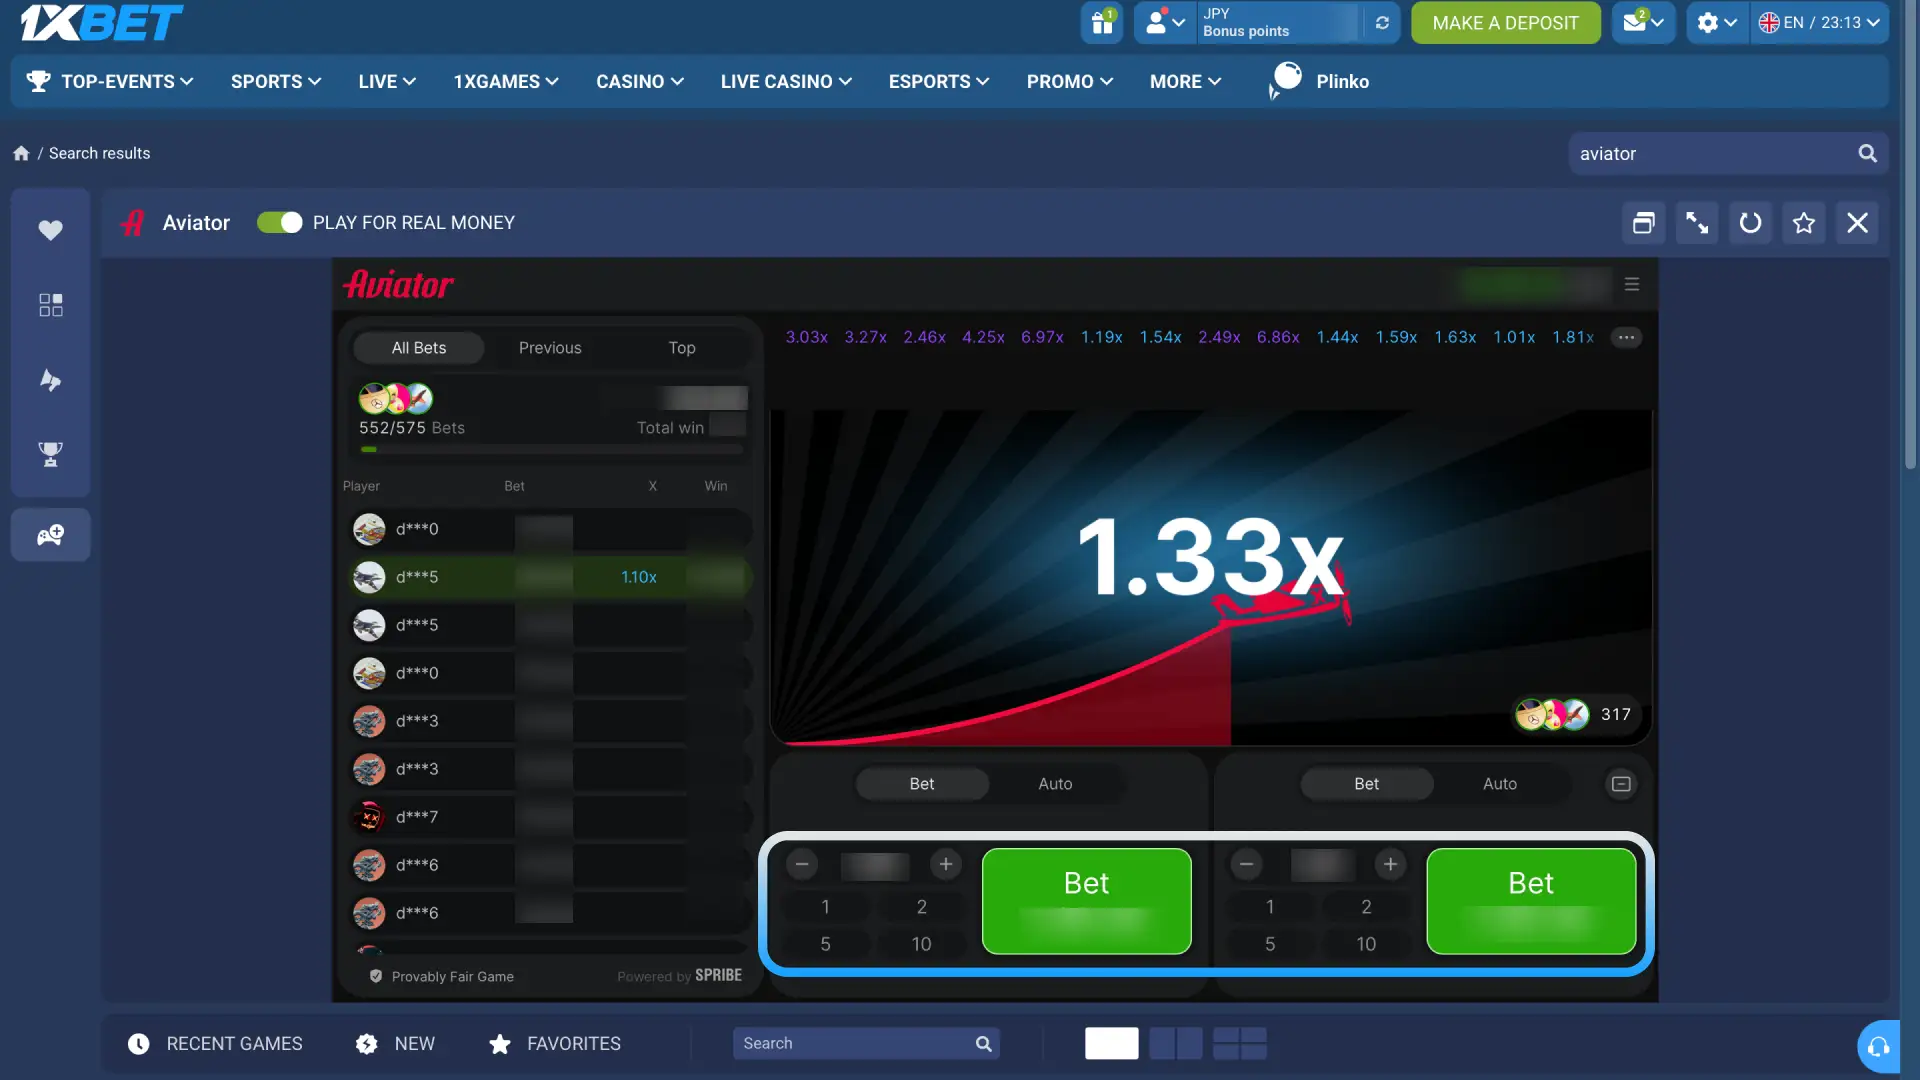Image resolution: width=1920 pixels, height=1080 pixels.
Task: Open language and time EN dropdown
Action: coord(1819,22)
